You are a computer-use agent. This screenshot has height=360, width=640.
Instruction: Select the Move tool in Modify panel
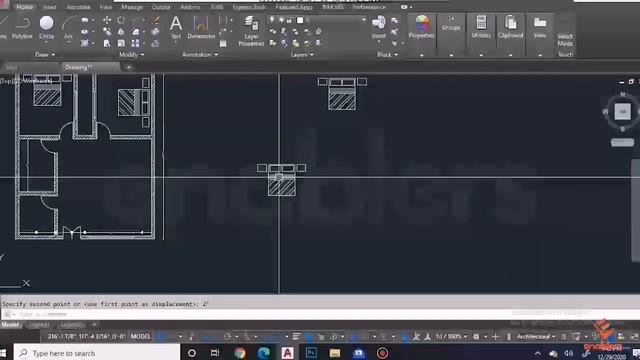pyautogui.click(x=107, y=20)
